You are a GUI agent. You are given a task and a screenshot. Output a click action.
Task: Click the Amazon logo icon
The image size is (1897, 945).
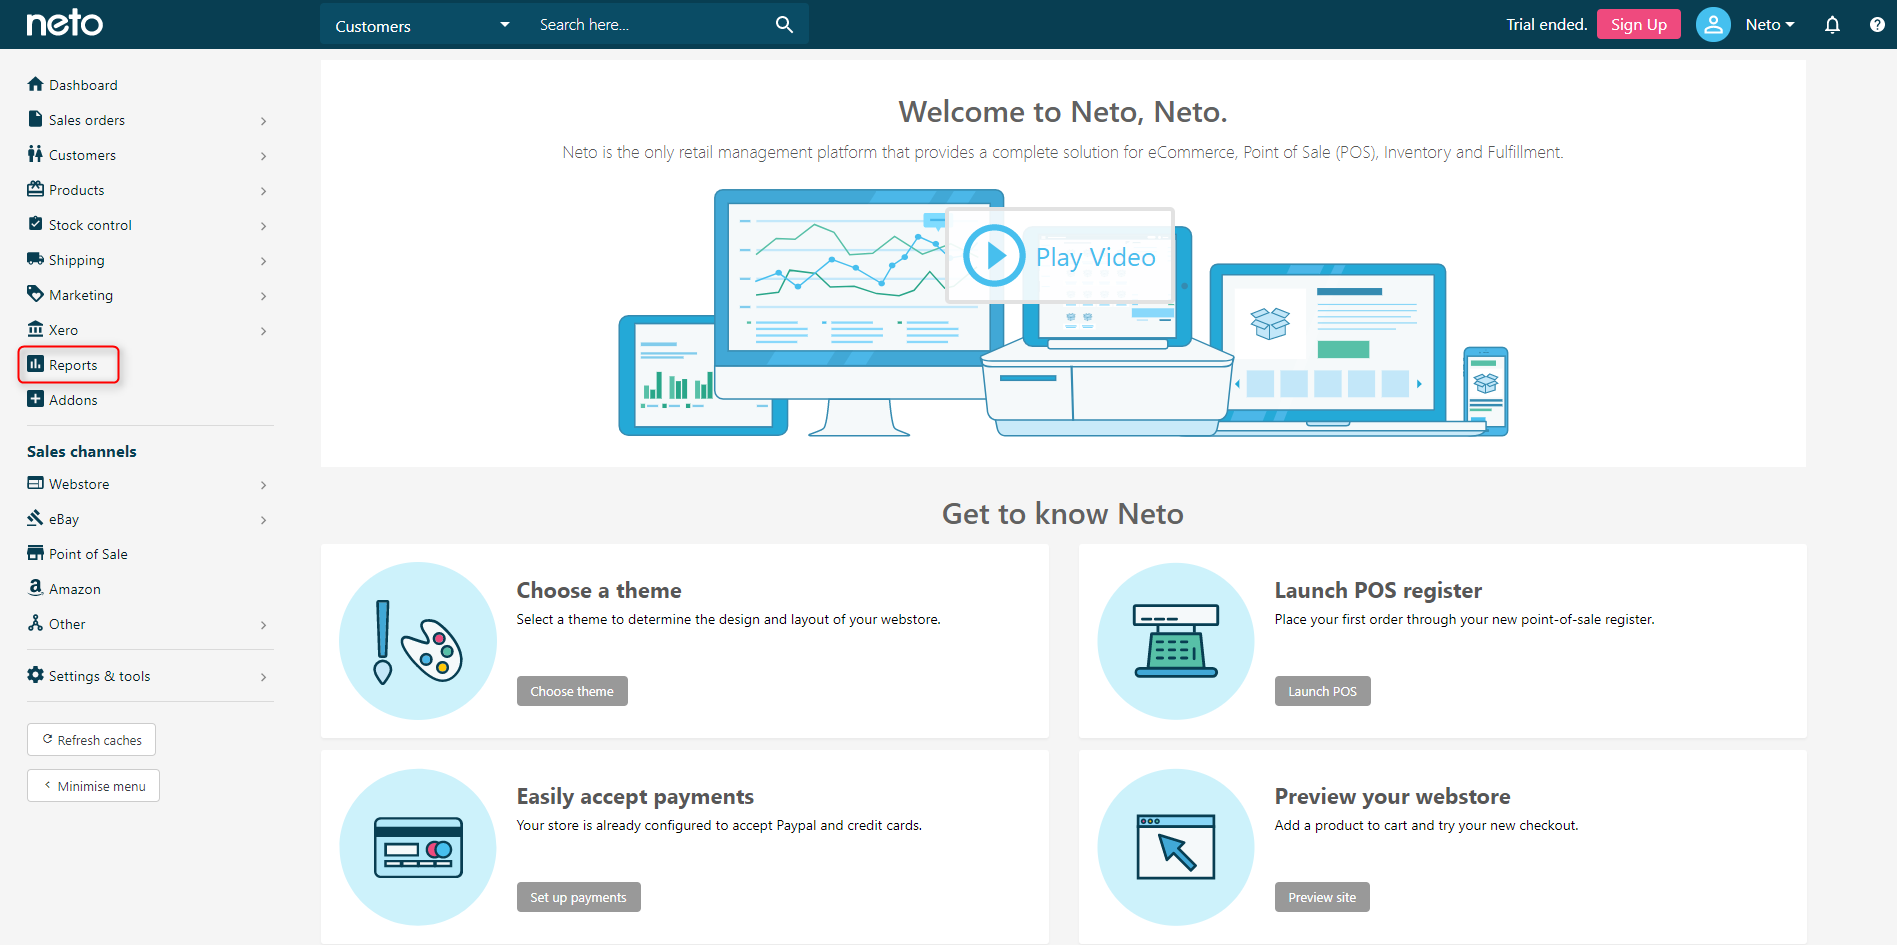point(36,588)
